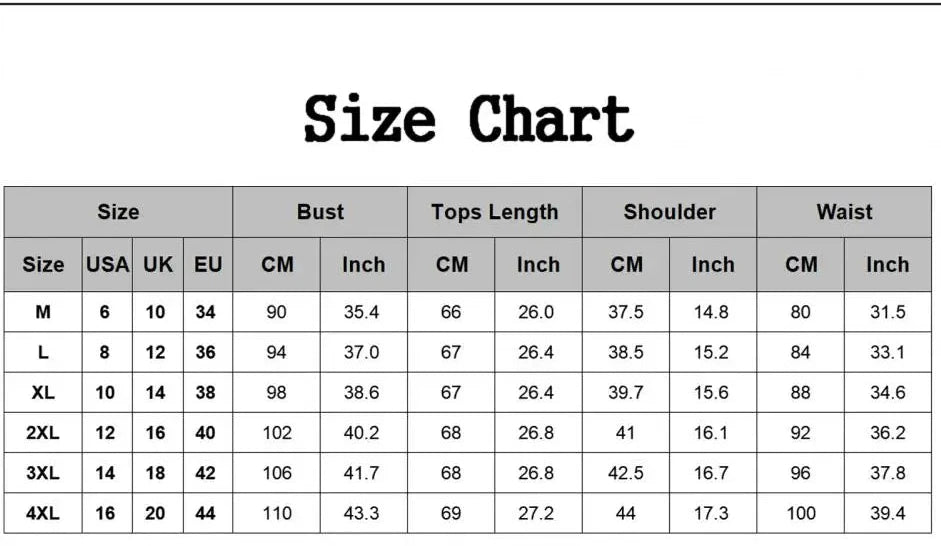Click the Waist column header
The width and height of the screenshot is (941, 546).
(x=844, y=212)
